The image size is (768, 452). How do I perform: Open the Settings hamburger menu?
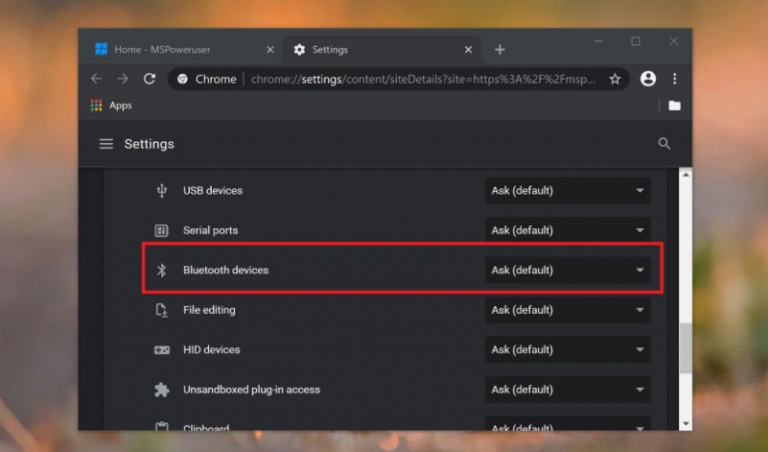point(106,144)
